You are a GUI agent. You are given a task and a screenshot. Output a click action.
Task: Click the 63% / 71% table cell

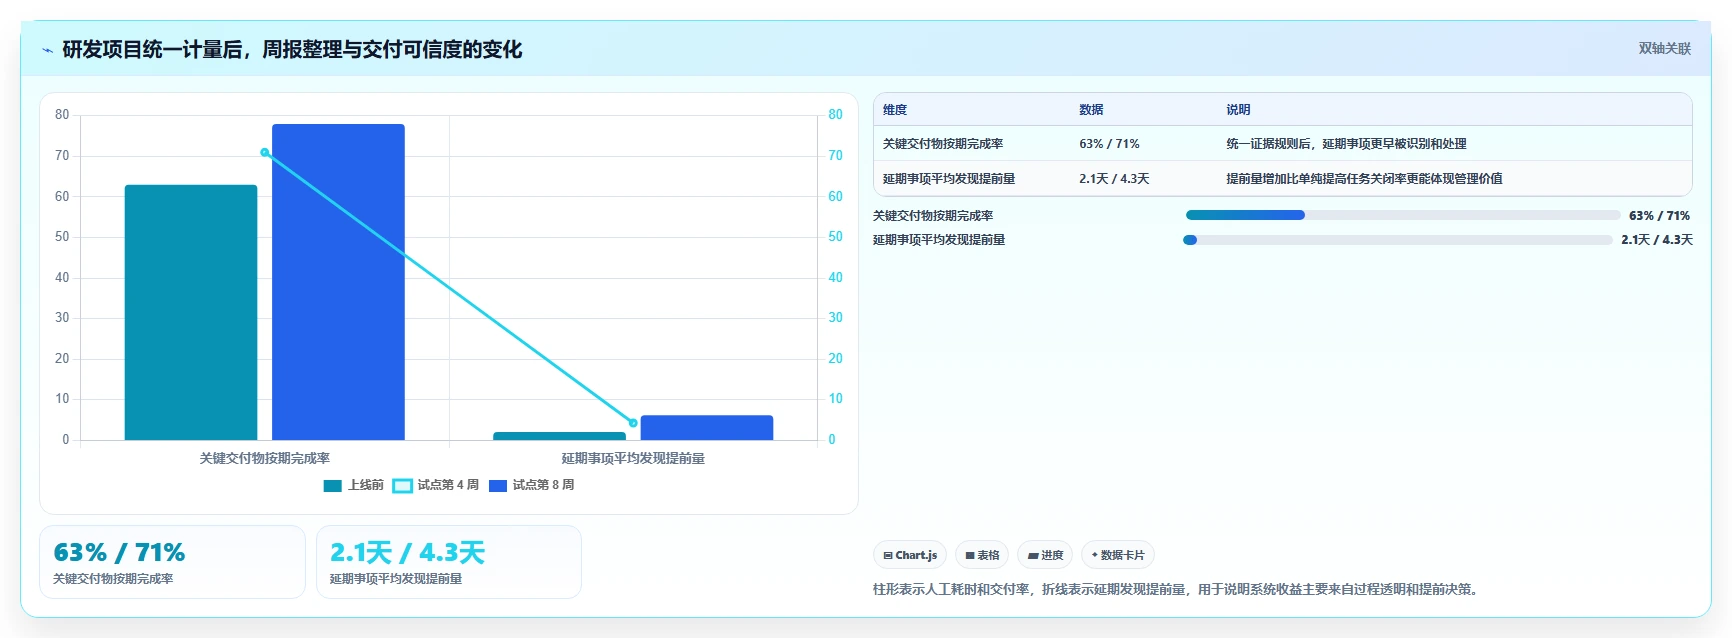coord(1109,144)
